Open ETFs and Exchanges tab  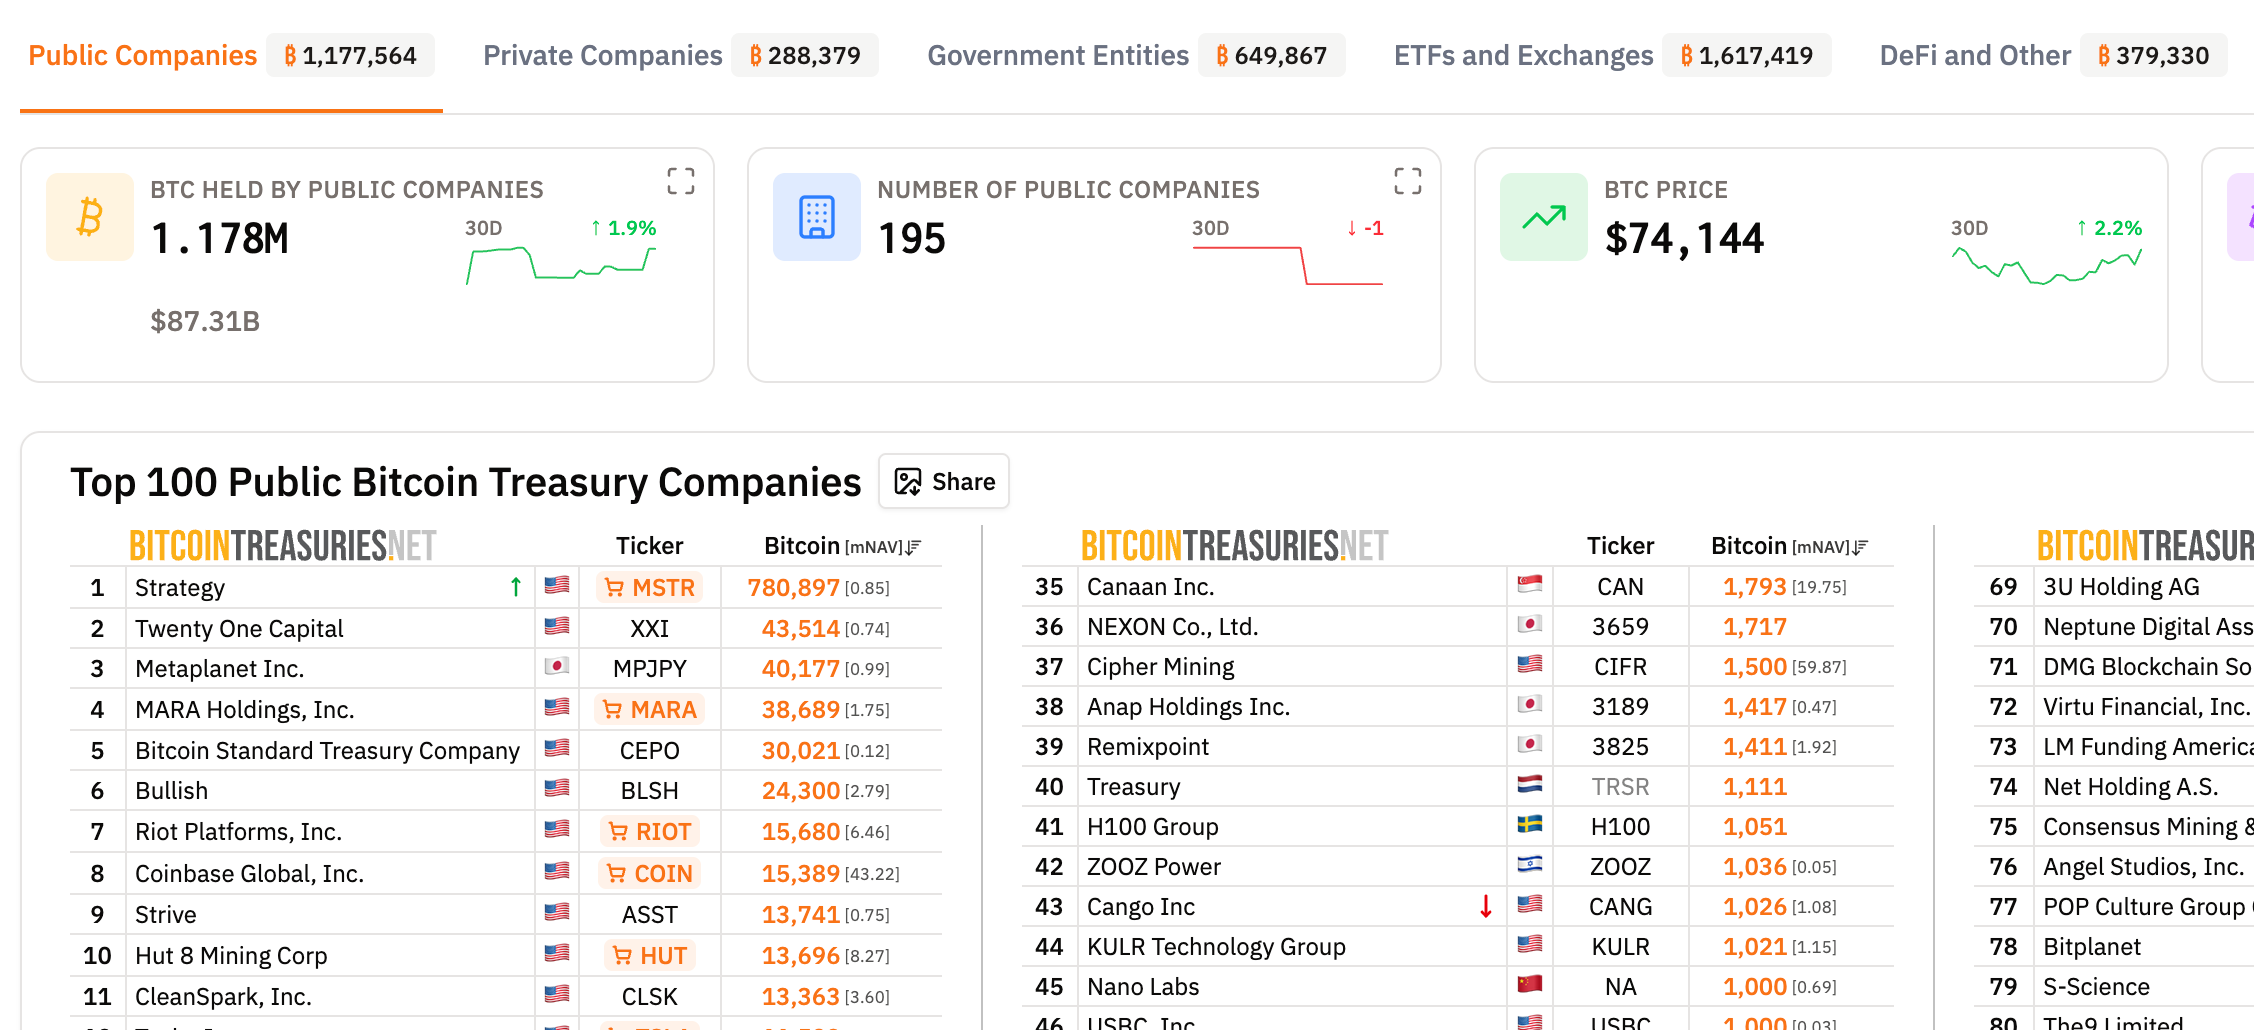(x=1611, y=56)
